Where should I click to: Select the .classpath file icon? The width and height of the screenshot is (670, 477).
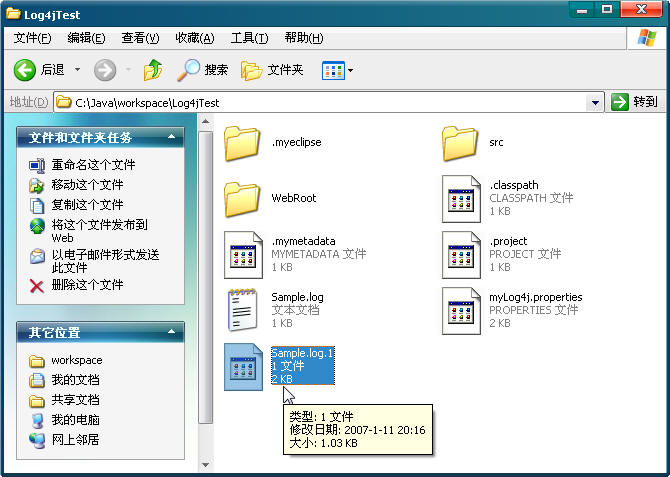[461, 199]
